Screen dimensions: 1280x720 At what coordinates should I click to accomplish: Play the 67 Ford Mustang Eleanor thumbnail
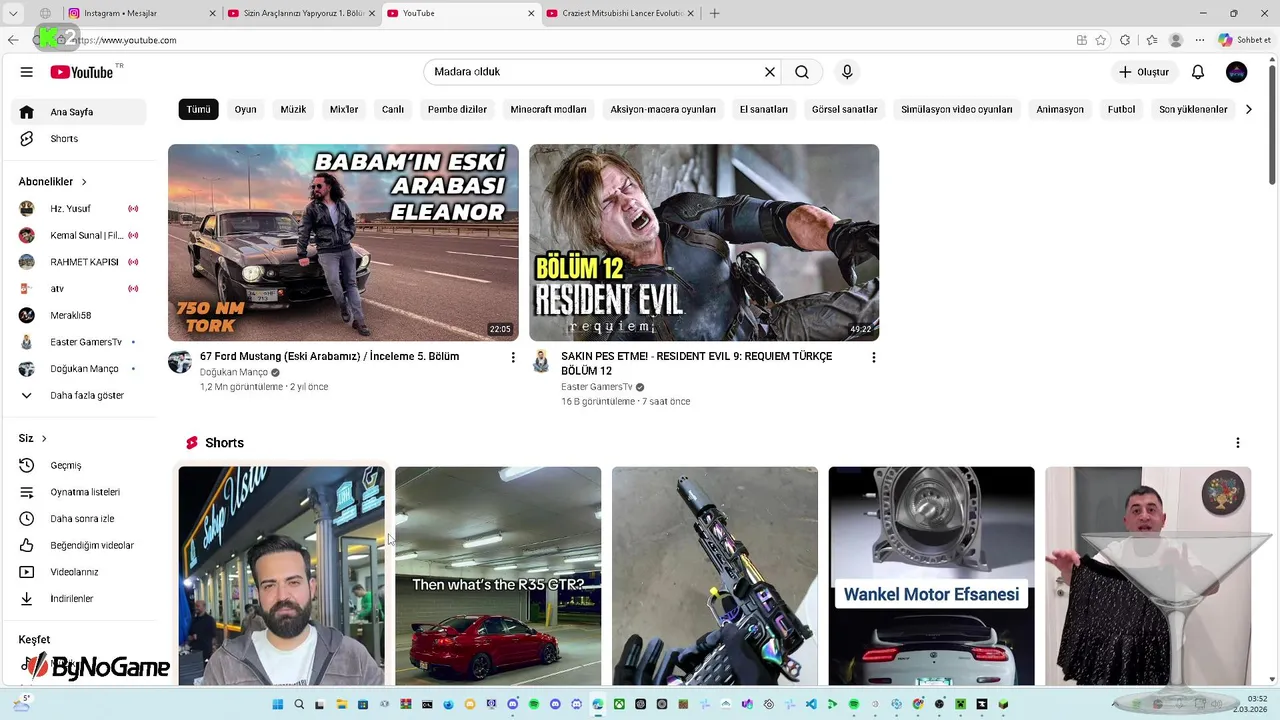(x=343, y=242)
